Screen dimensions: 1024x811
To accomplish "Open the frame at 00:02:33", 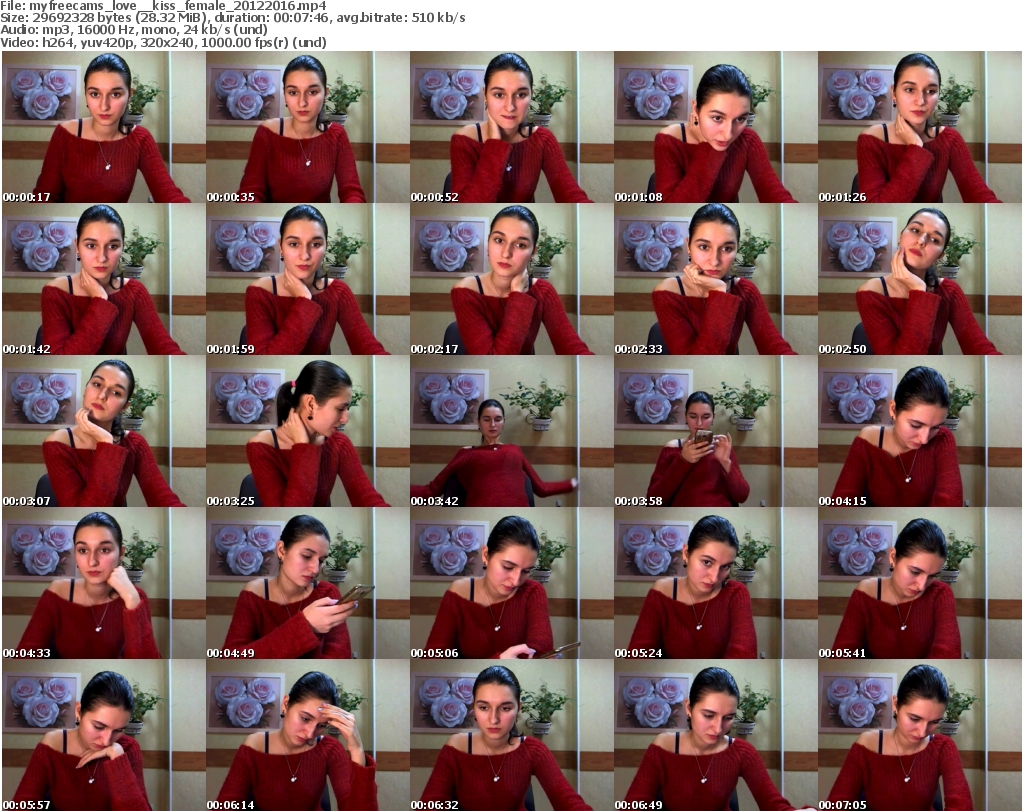I will (x=715, y=279).
